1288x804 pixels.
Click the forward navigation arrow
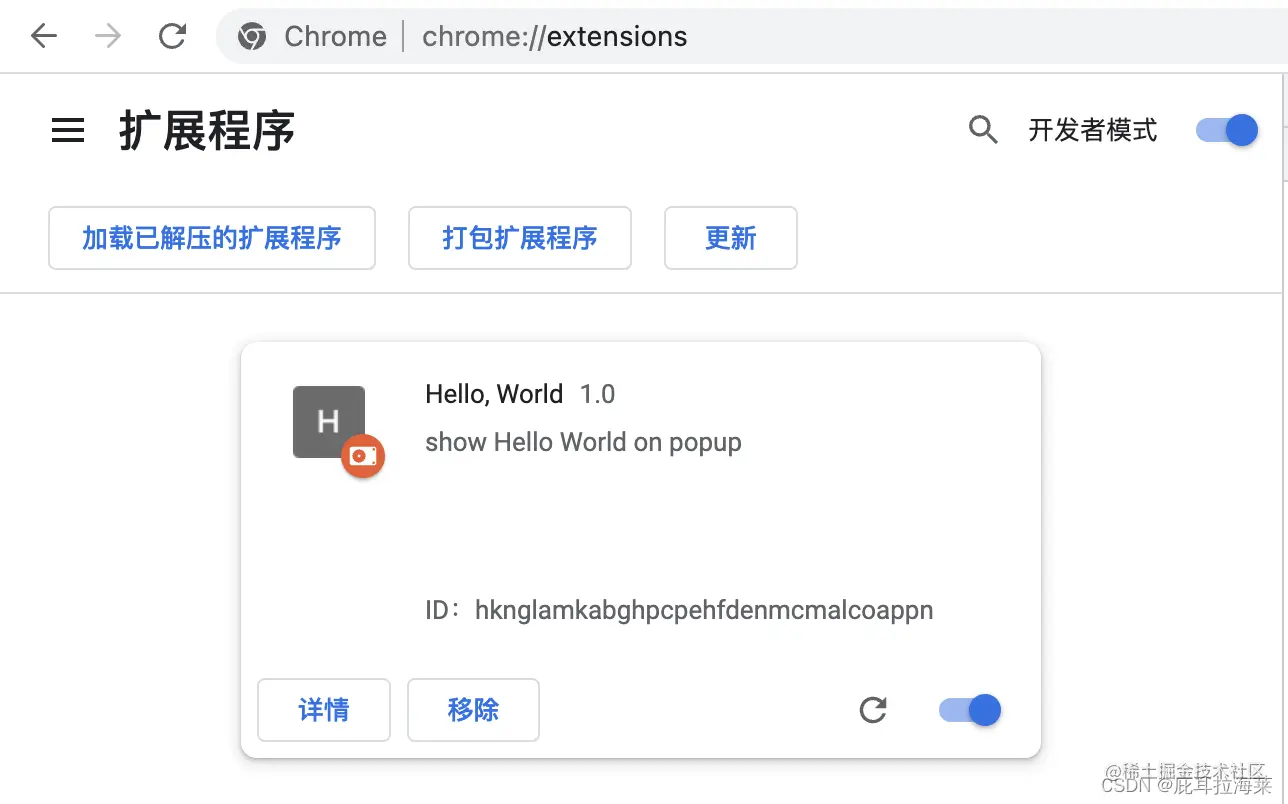pos(107,36)
